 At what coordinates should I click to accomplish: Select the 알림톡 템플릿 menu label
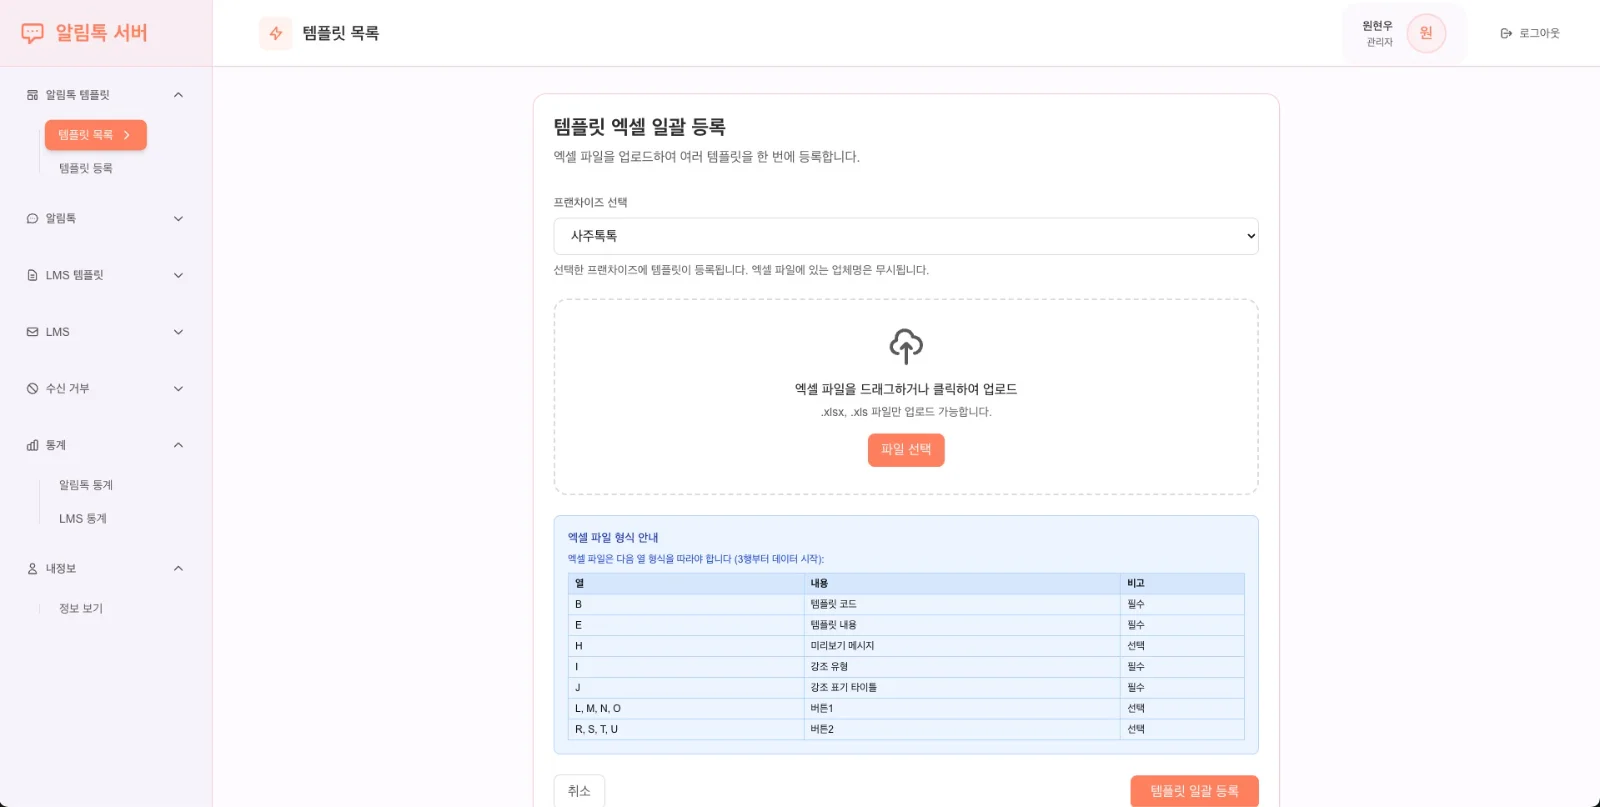tap(78, 95)
